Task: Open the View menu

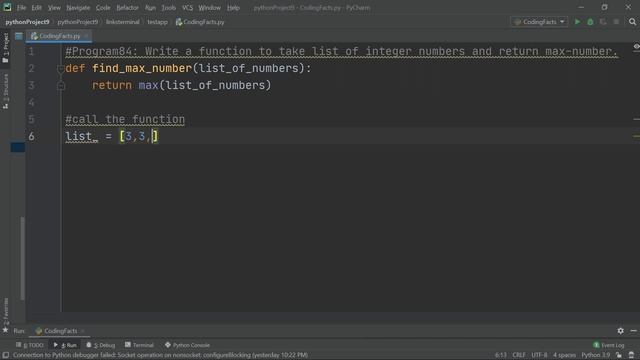Action: 54,8
